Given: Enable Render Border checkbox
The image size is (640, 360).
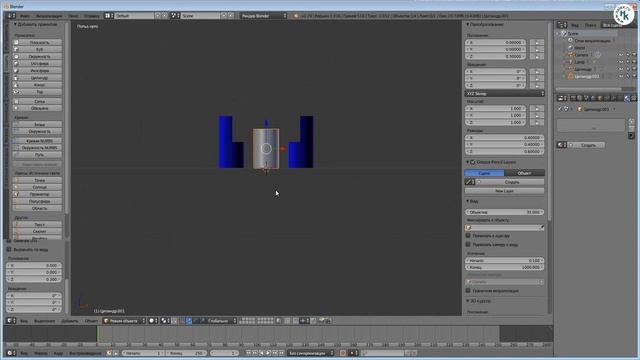Looking at the screenshot, I should click(x=468, y=291).
